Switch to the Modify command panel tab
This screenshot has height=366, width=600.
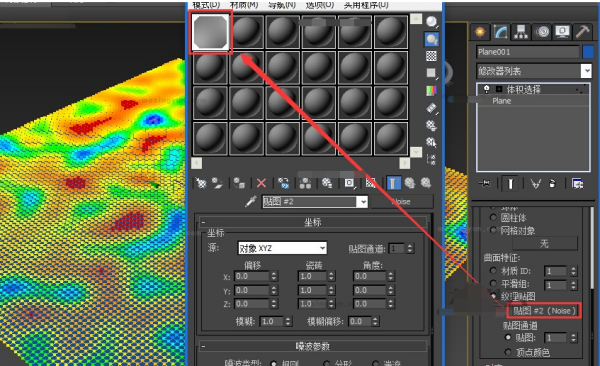(x=501, y=32)
